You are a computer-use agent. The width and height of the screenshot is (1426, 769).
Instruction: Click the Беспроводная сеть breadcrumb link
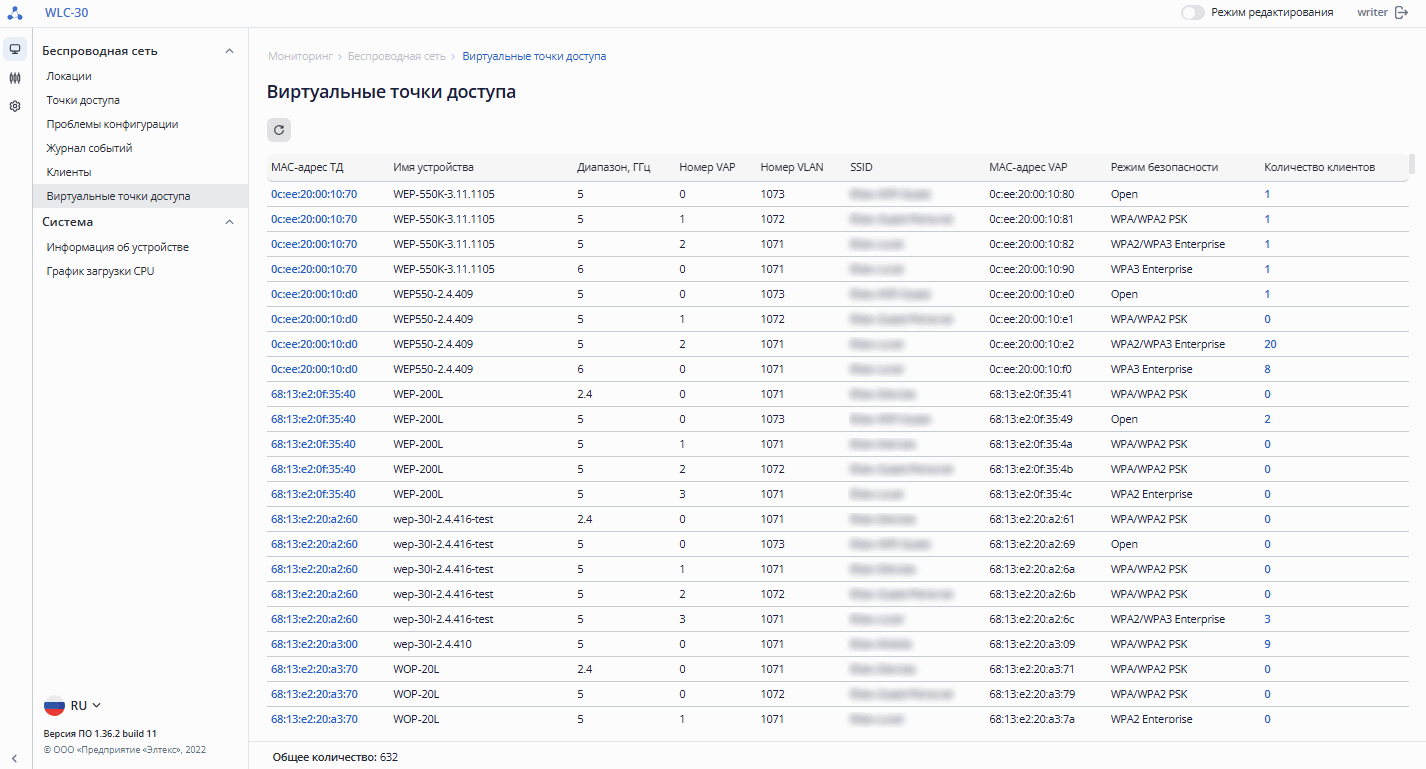click(396, 56)
